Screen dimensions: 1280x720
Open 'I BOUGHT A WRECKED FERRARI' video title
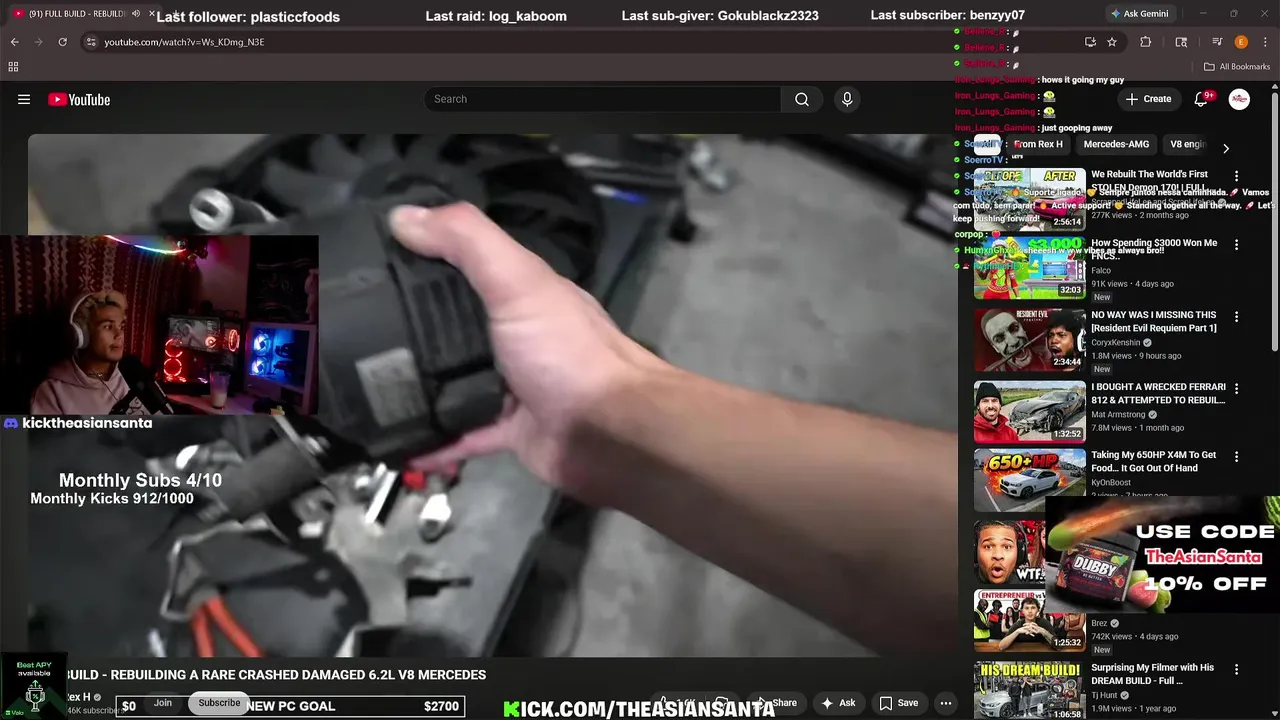pos(1158,394)
